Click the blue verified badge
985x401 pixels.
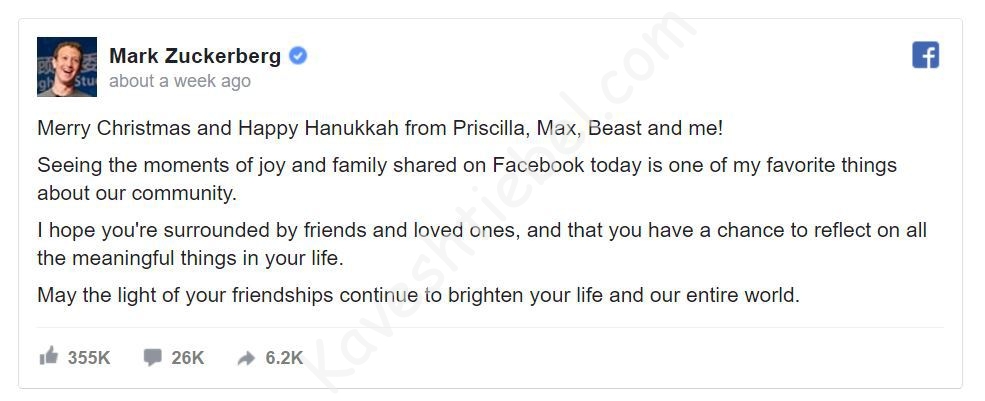click(298, 56)
